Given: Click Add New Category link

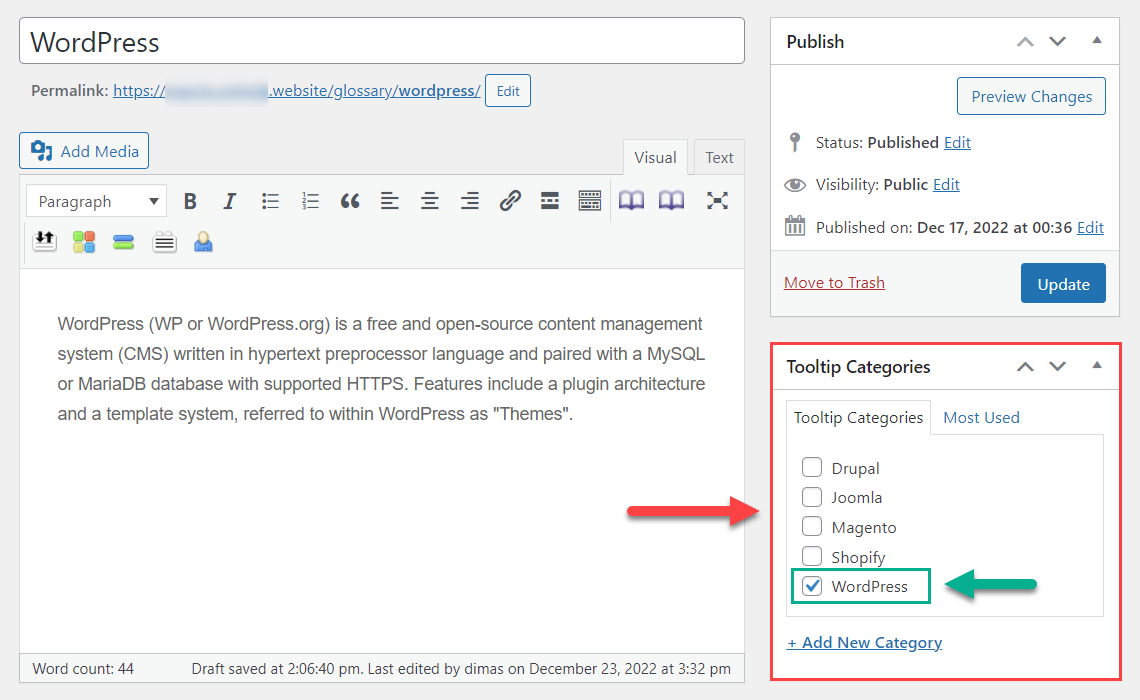Looking at the screenshot, I should click(864, 643).
